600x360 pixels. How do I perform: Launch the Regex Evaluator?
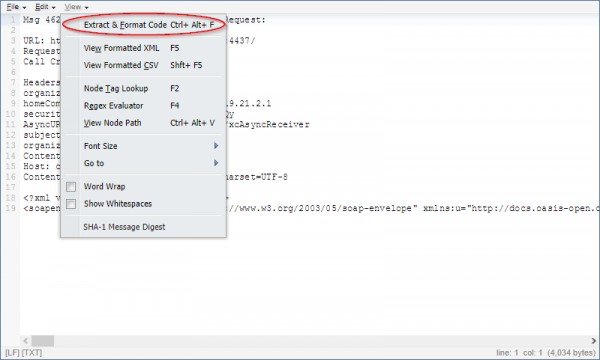coord(143,106)
